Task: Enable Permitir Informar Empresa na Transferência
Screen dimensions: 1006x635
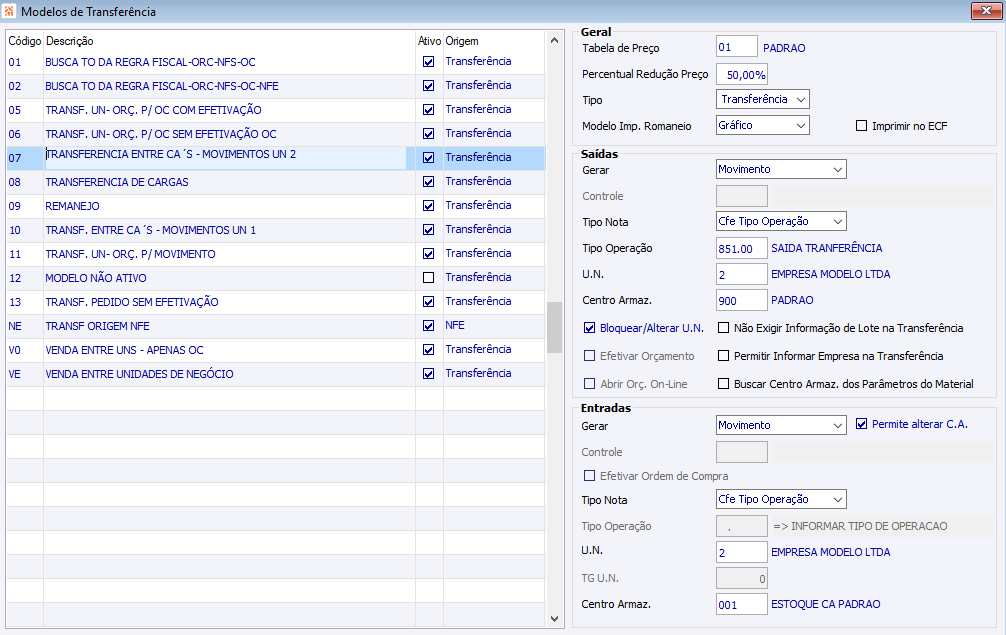Action: (x=724, y=355)
